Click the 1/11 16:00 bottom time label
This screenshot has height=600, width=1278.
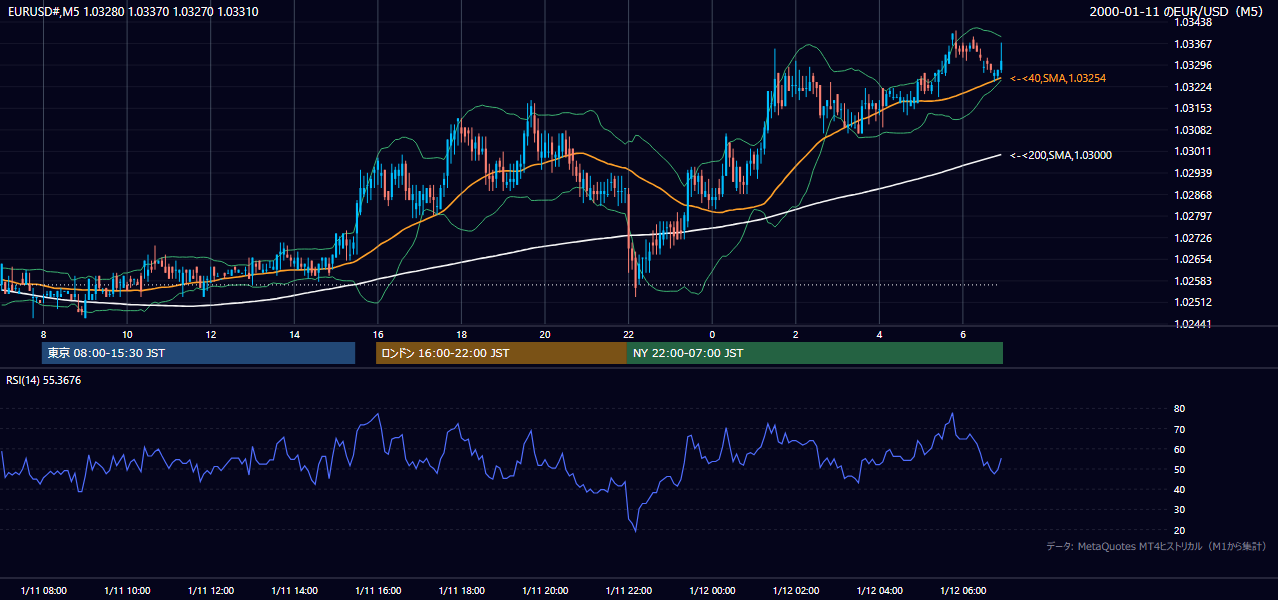(377, 590)
